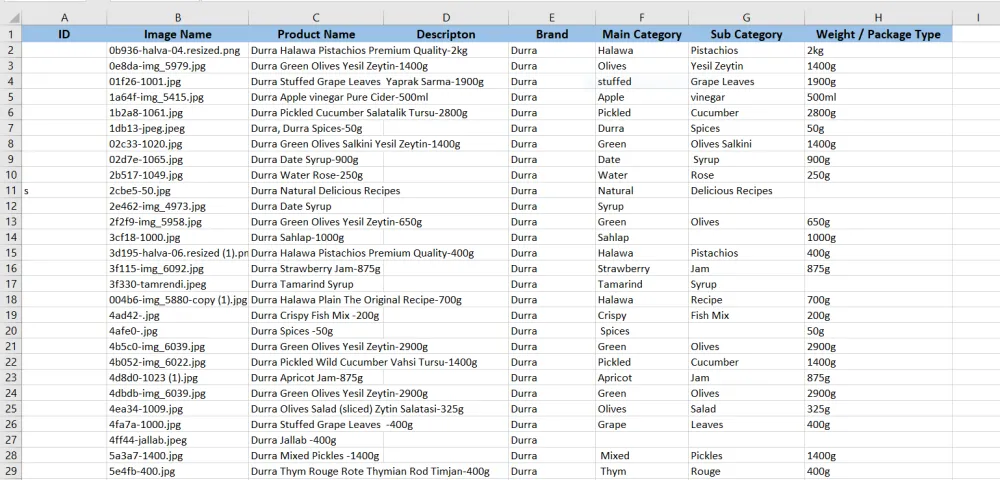Select row 11 header
This screenshot has height=480, width=1000.
click(x=11, y=191)
